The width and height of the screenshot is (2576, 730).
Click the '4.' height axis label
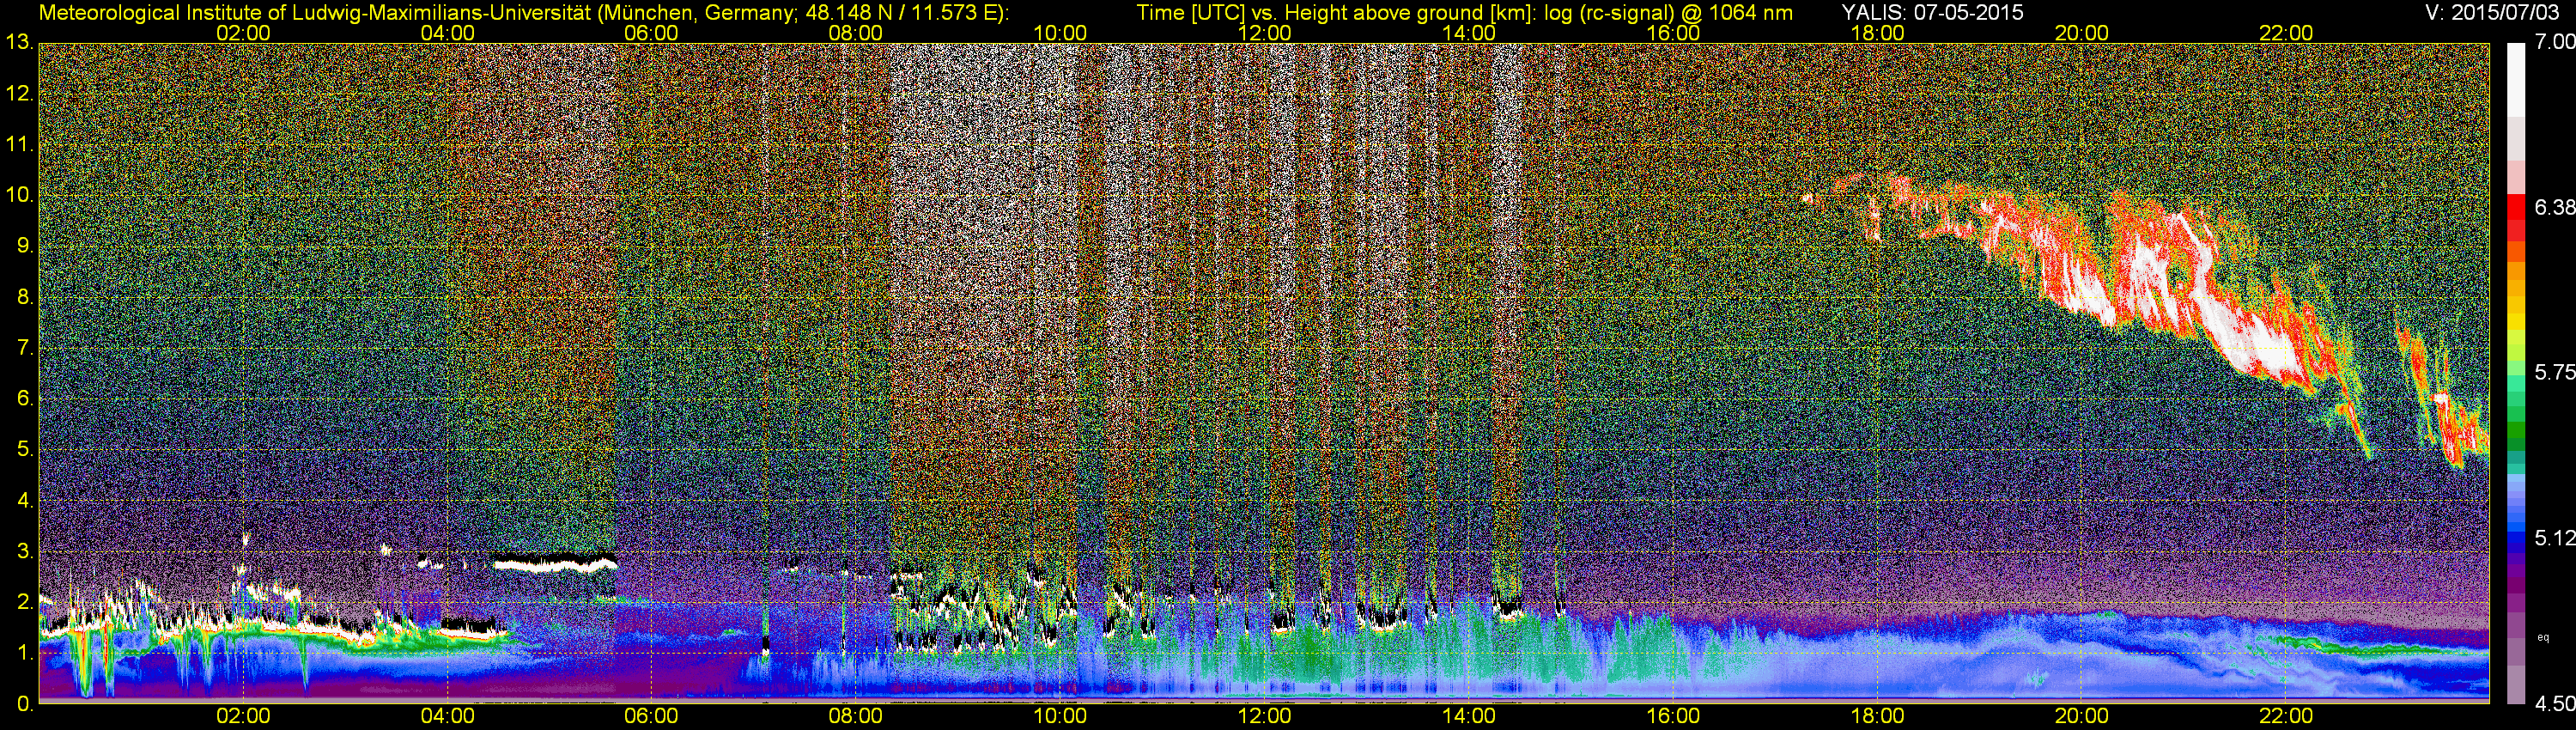[25, 501]
